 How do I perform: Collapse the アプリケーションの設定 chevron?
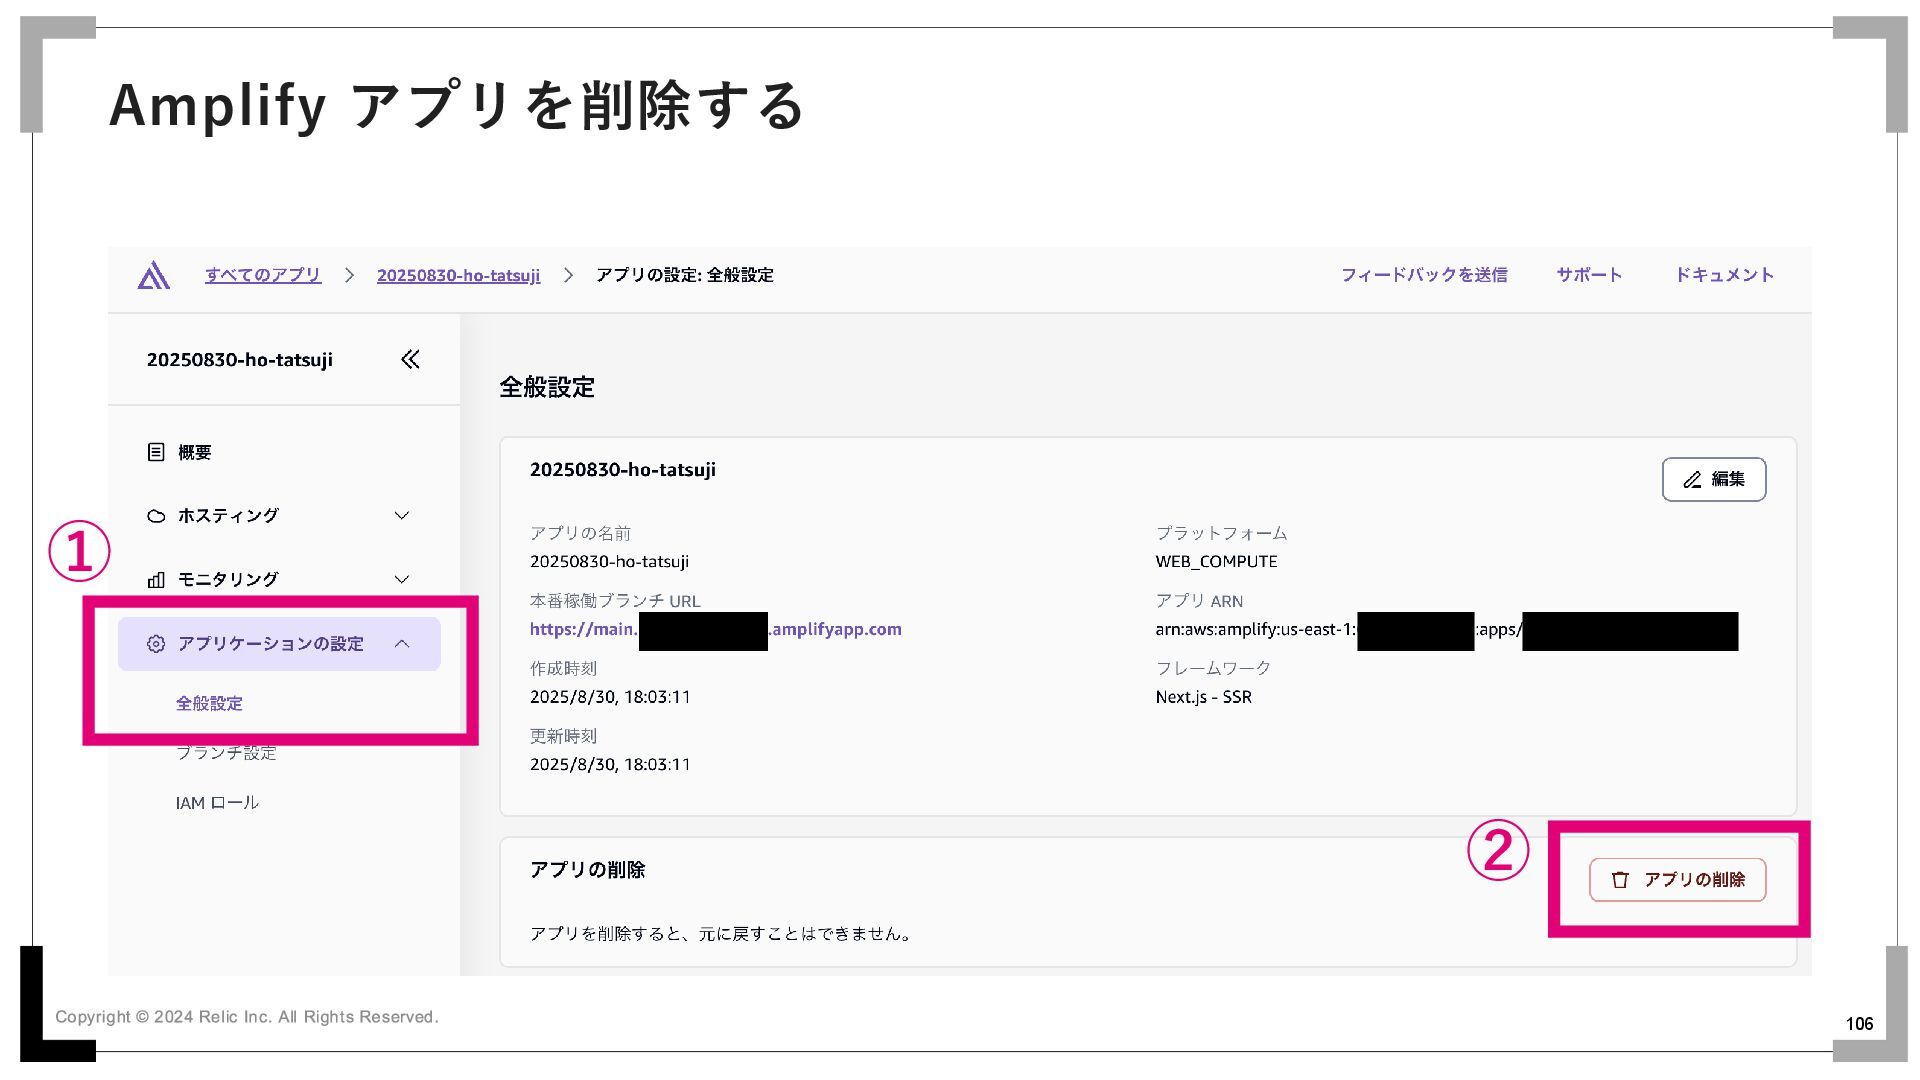[x=402, y=644]
